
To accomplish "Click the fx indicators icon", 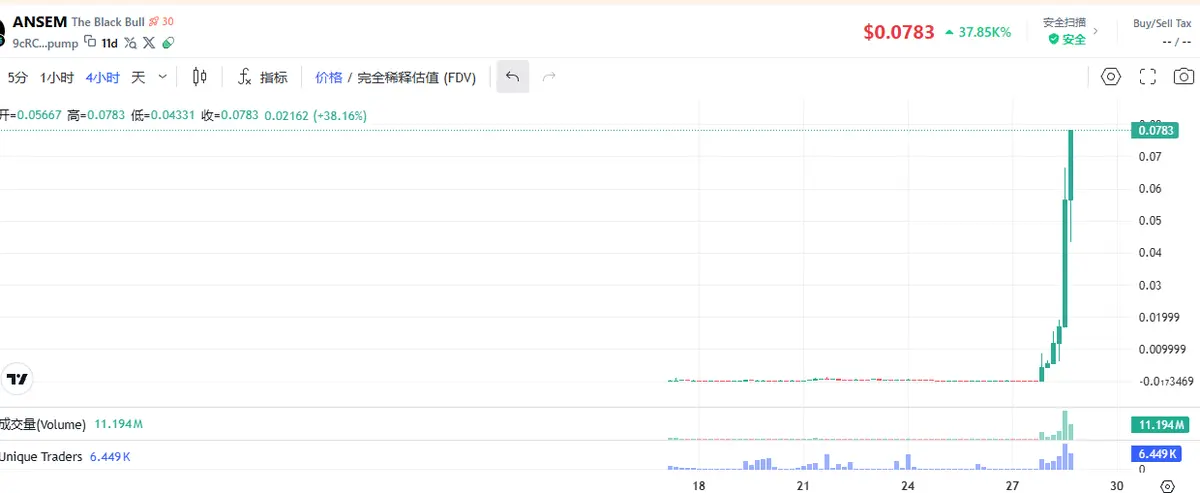I will click(244, 77).
